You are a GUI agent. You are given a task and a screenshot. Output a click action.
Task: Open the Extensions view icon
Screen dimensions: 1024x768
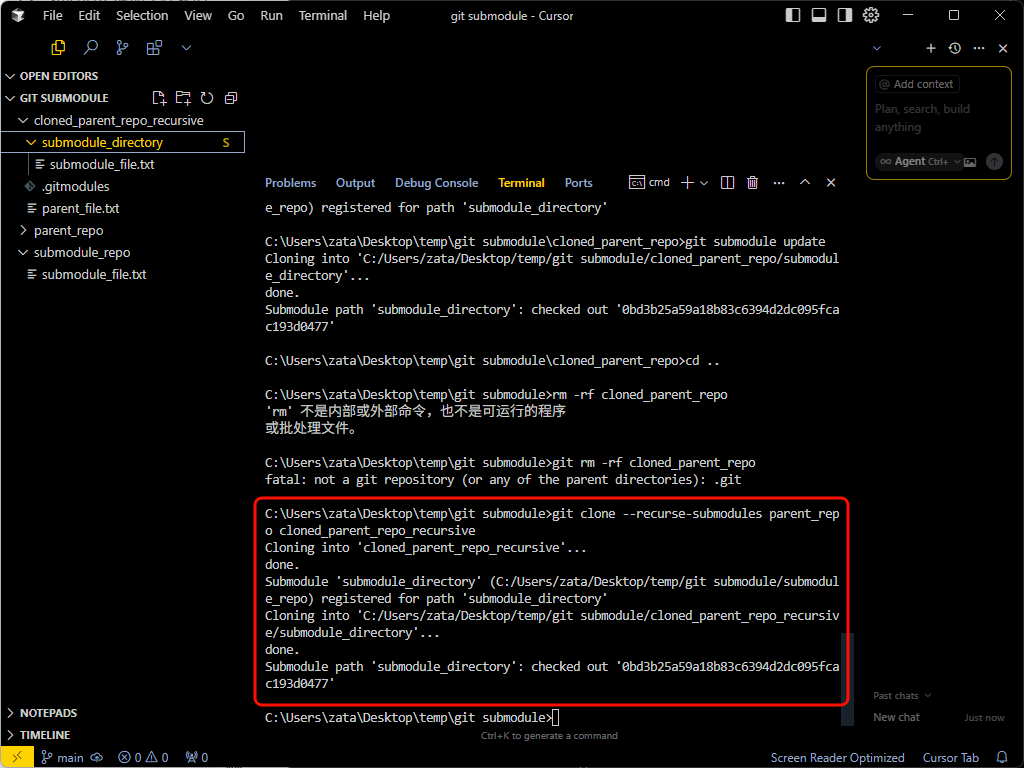tap(154, 47)
